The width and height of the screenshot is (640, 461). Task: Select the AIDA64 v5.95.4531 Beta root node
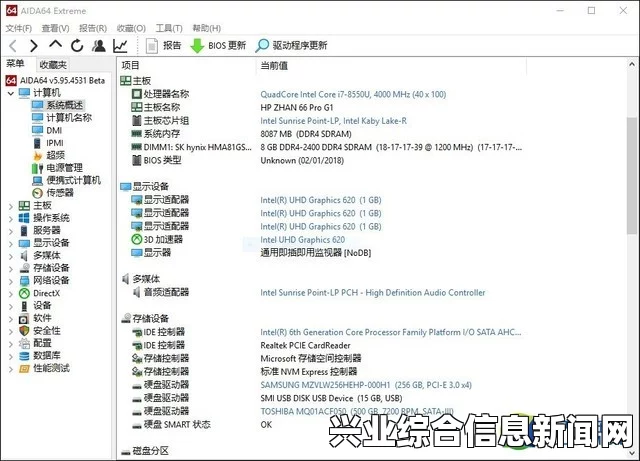coord(55,80)
